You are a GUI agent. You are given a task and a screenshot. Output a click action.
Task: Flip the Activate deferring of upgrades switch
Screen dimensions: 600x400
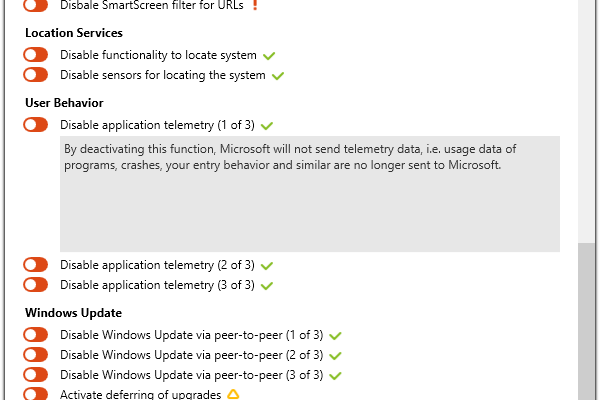click(36, 394)
